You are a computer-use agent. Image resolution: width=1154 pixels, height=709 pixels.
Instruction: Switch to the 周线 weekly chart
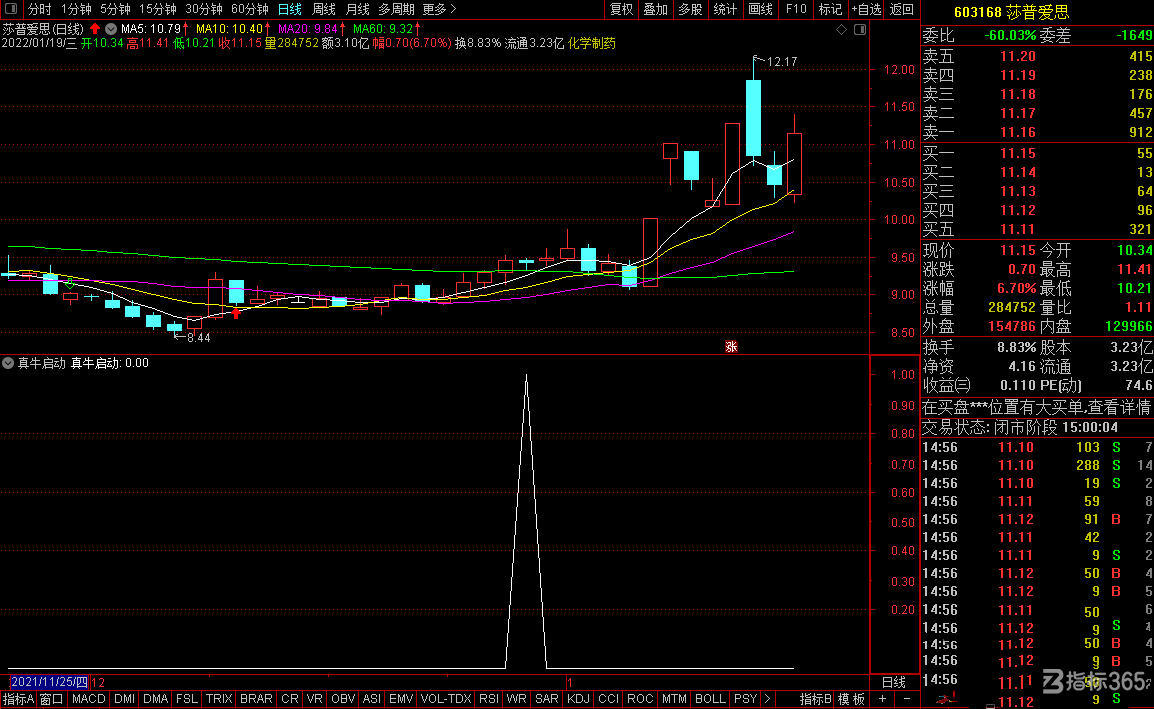tap(324, 9)
